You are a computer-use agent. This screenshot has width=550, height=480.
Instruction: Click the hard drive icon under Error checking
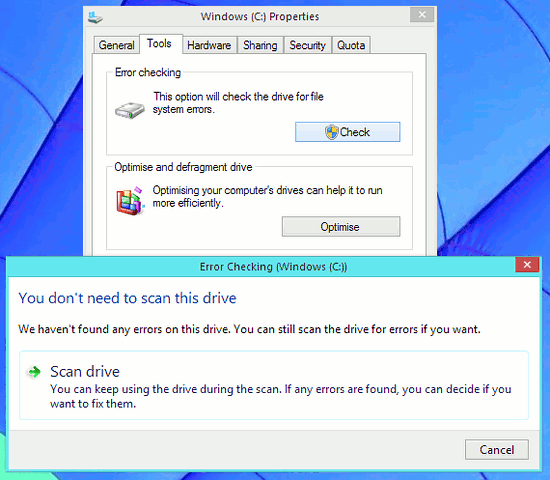pyautogui.click(x=130, y=110)
